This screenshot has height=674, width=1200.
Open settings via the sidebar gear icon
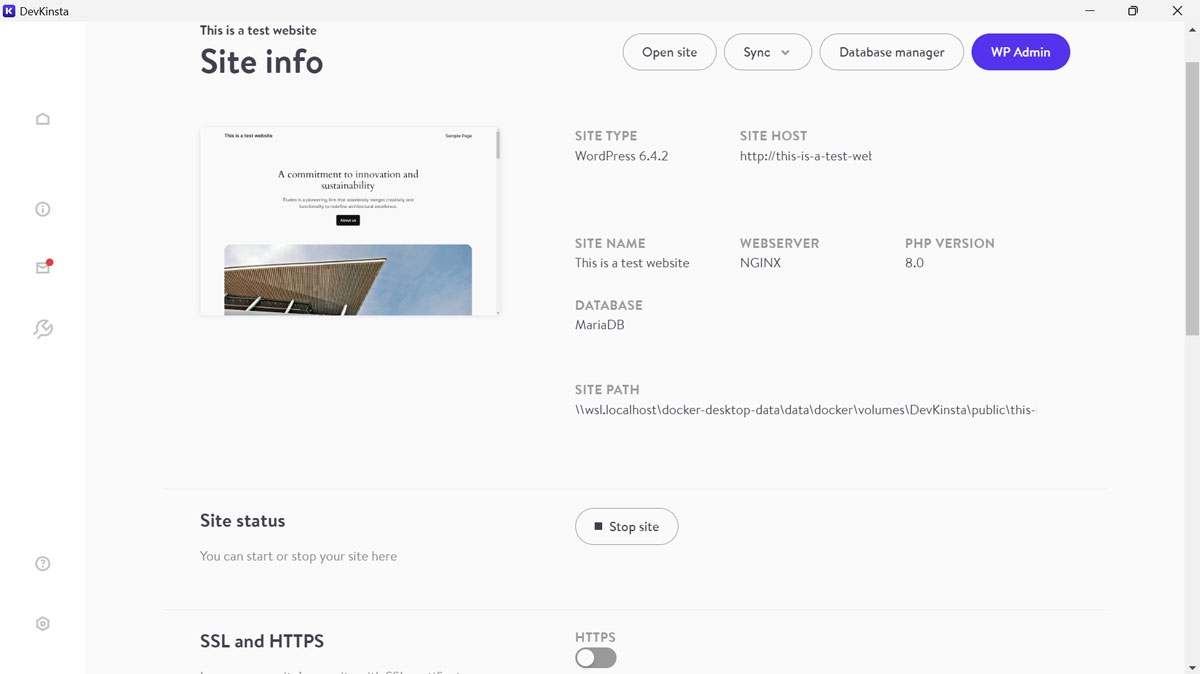coord(42,623)
